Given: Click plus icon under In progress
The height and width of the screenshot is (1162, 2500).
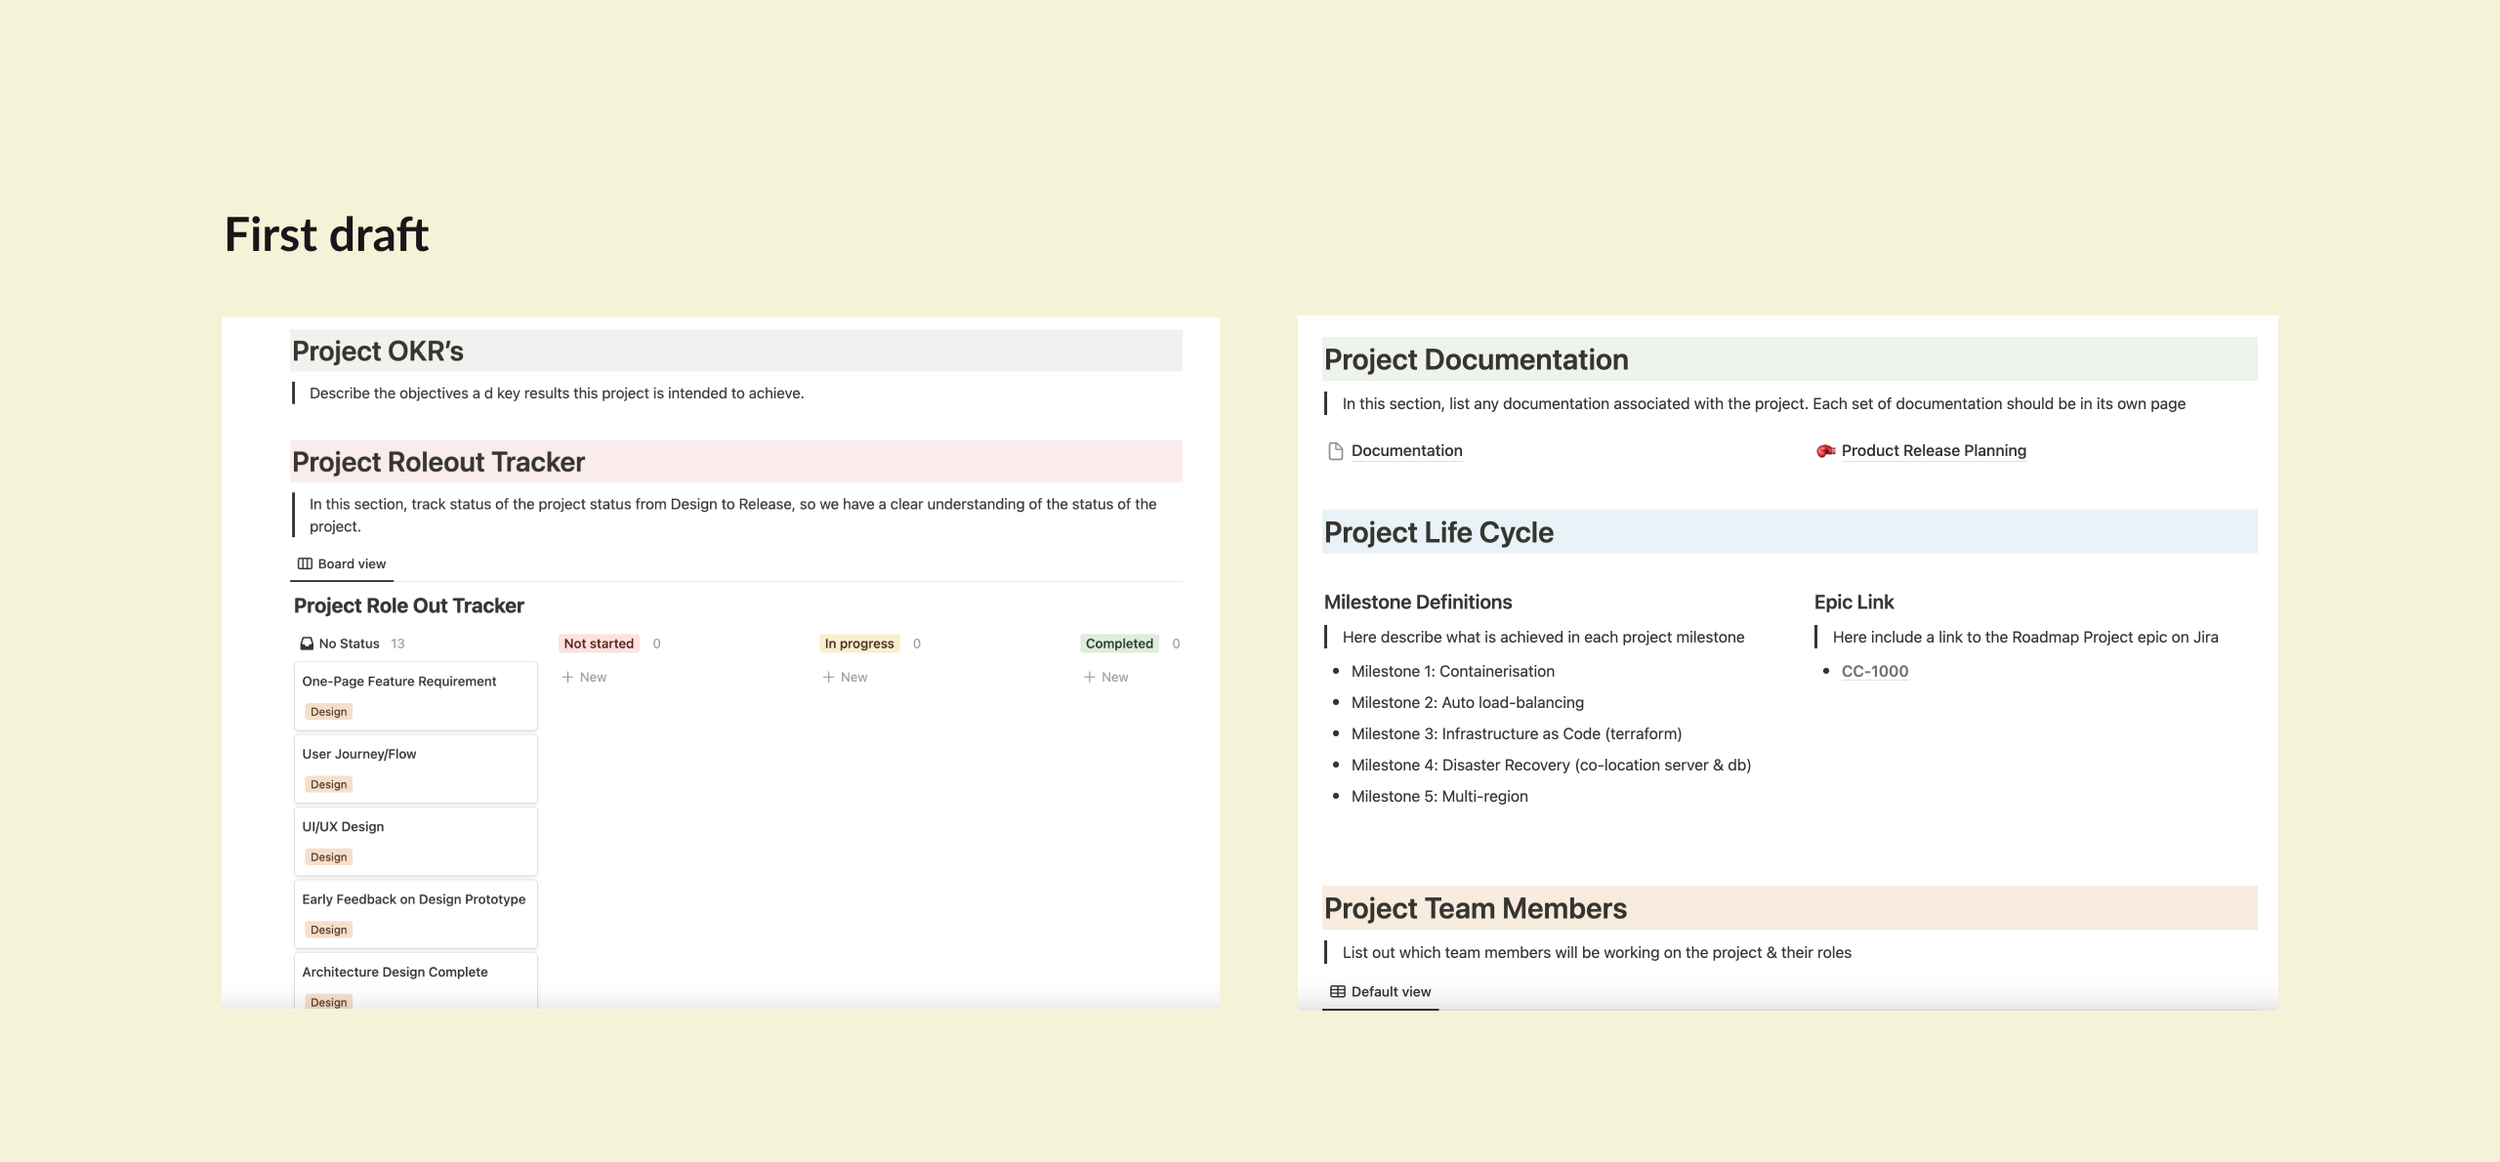Looking at the screenshot, I should click(x=828, y=677).
